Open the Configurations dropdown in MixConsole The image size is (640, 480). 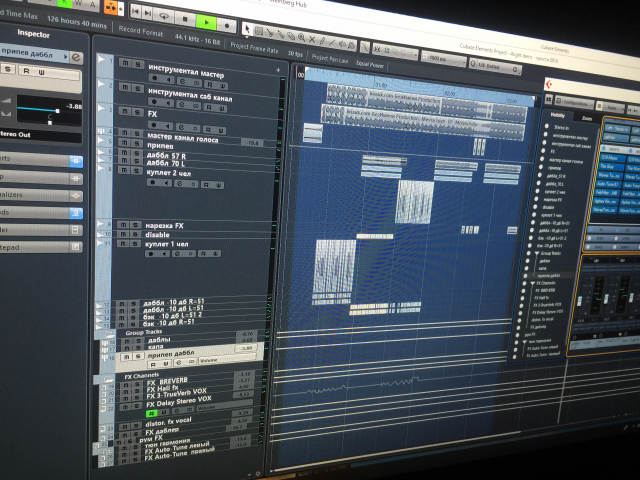[x=575, y=102]
